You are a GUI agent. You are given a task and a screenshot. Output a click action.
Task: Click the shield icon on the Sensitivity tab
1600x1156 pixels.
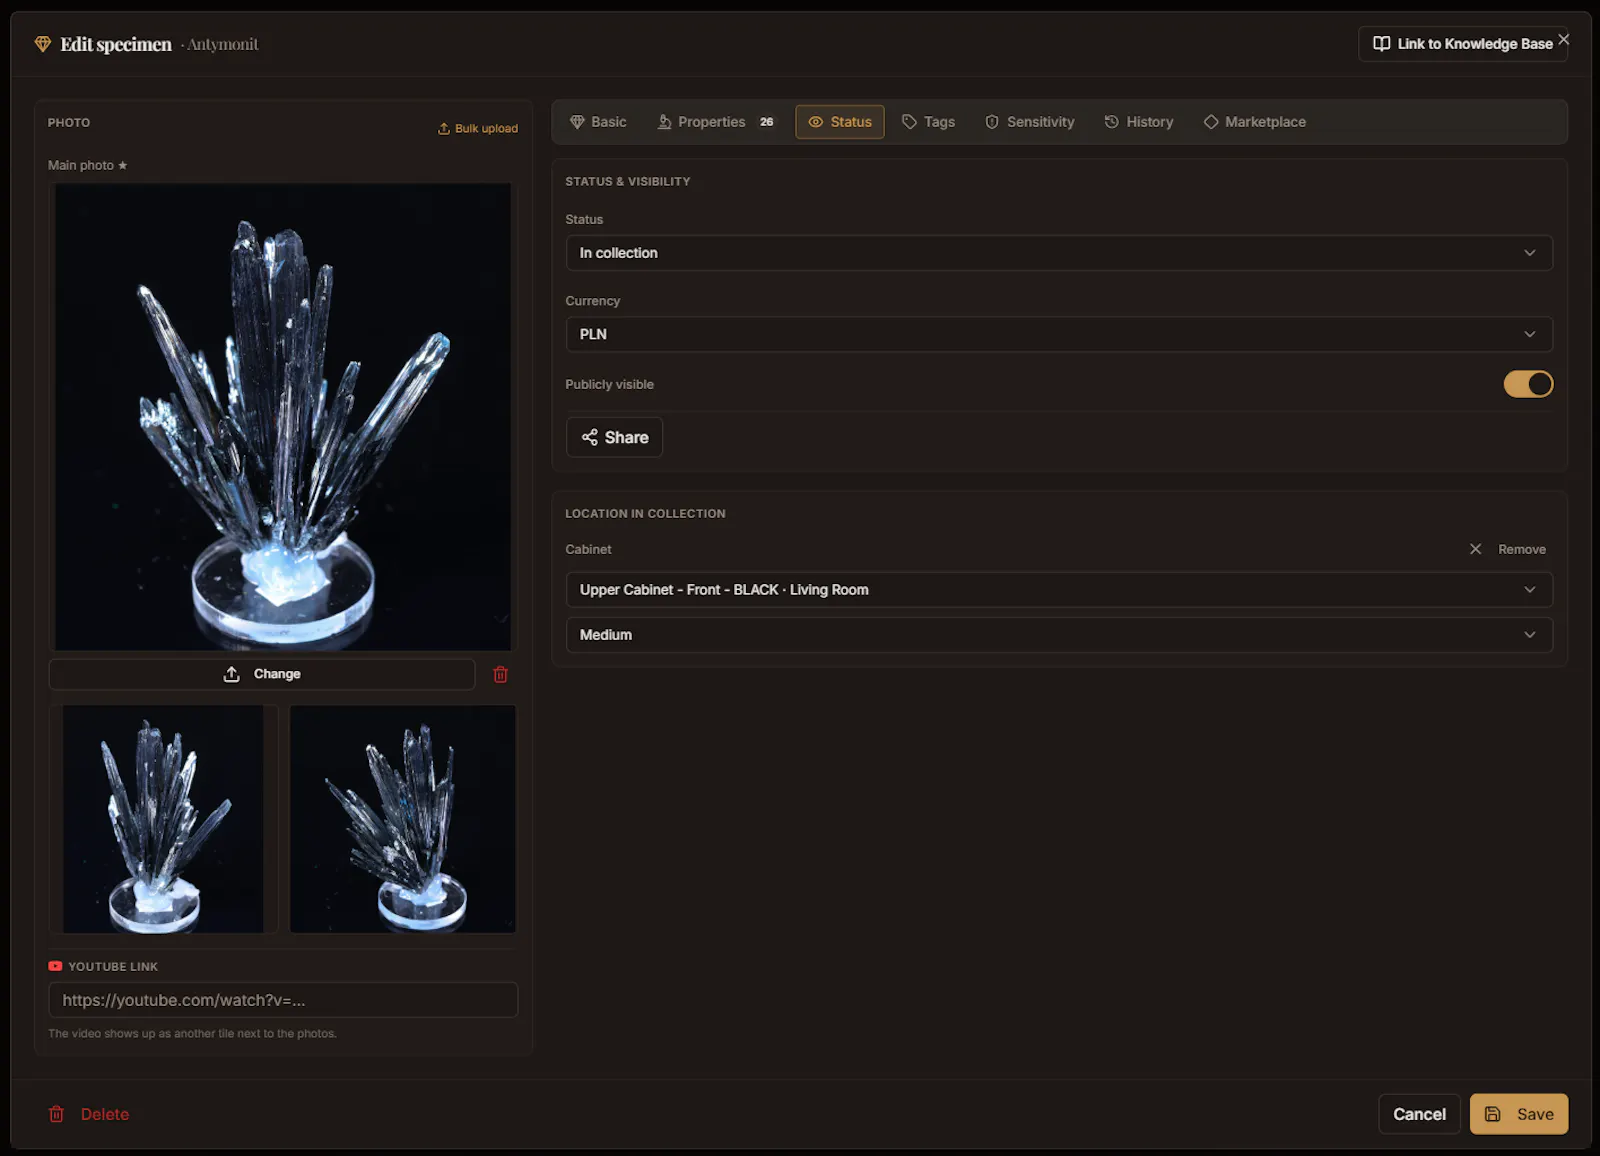point(992,122)
